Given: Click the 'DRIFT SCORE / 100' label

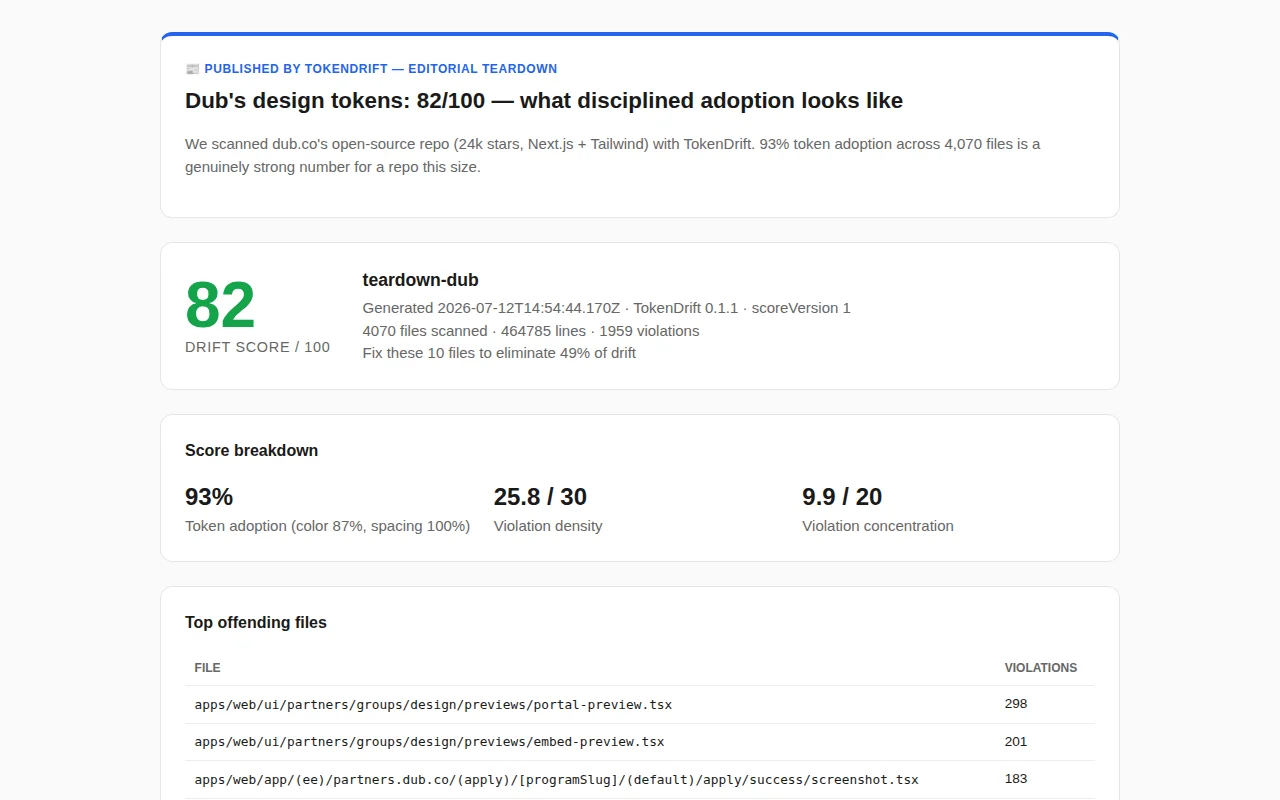Looking at the screenshot, I should pos(257,347).
